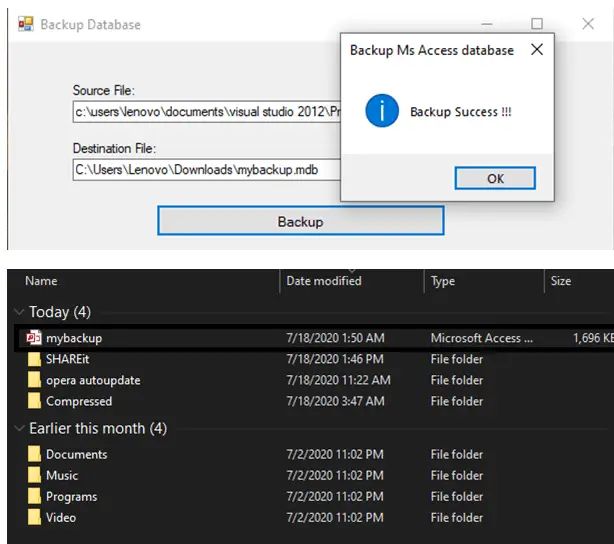
Task: Click the Today (4) group heading
Action: pos(60,312)
